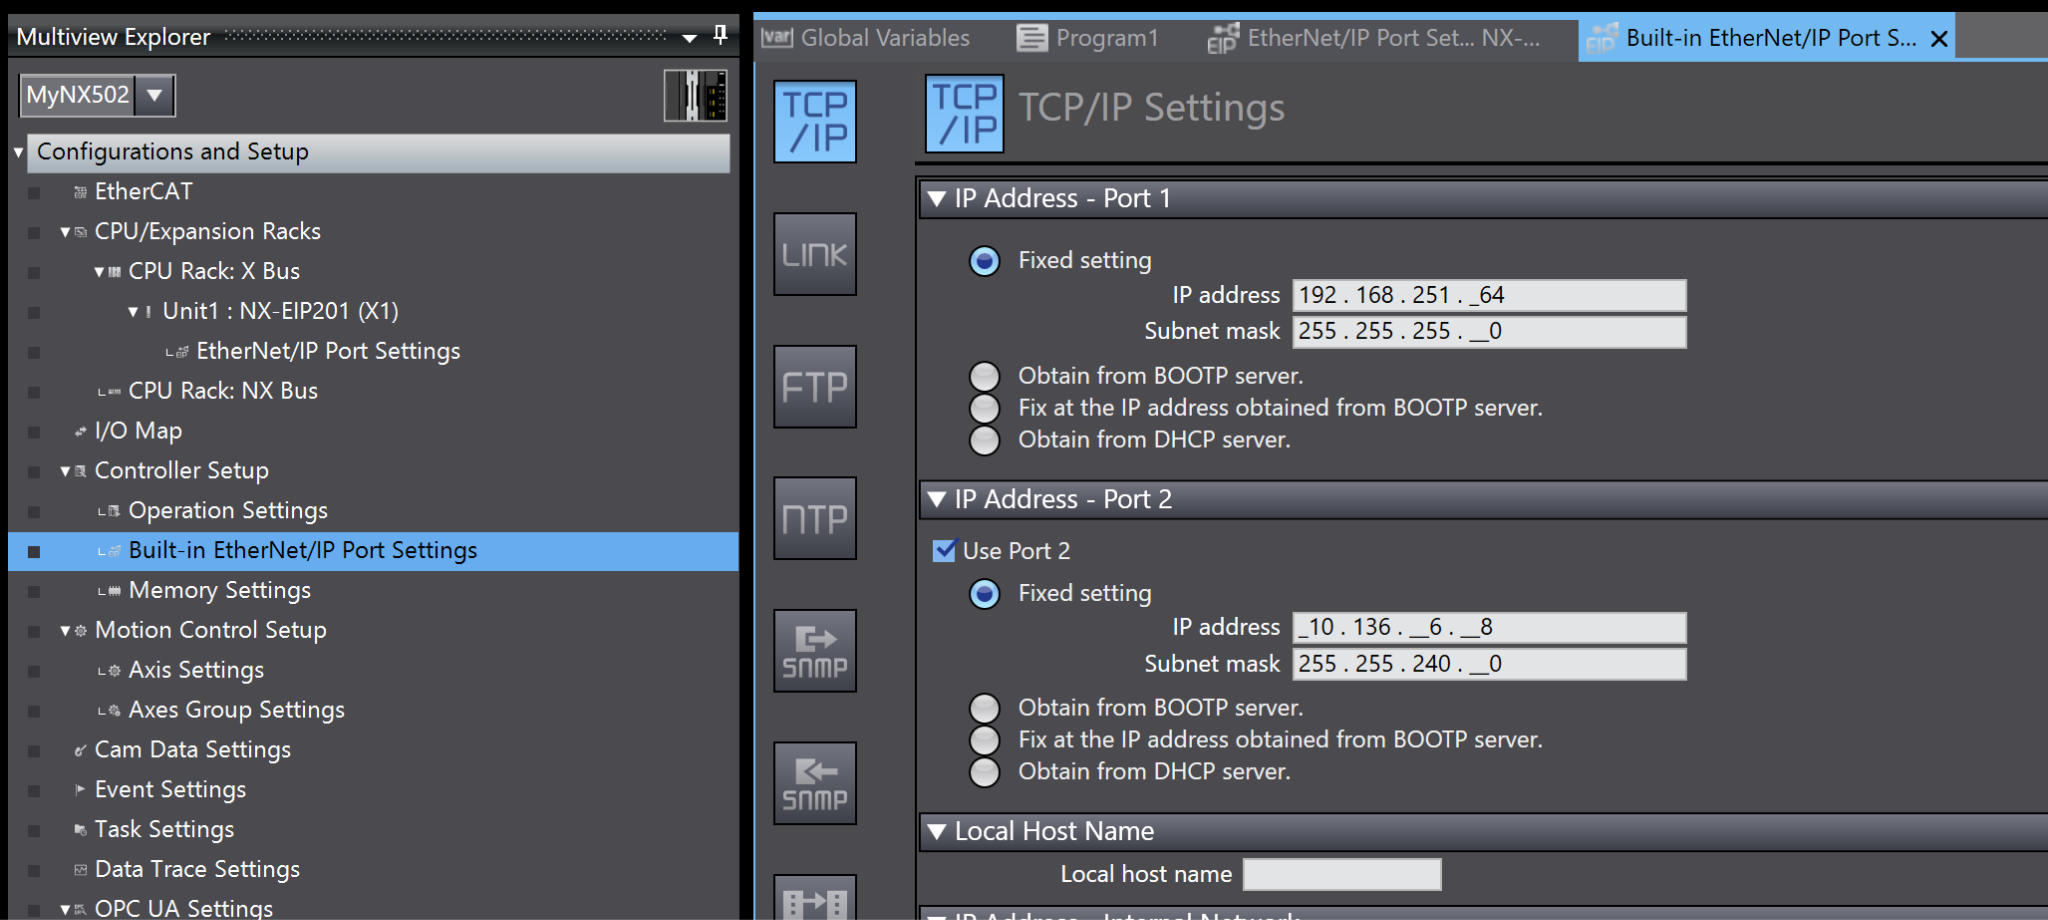Collapse the Configurations and Setup tree
Image resolution: width=2048 pixels, height=920 pixels.
point(18,153)
